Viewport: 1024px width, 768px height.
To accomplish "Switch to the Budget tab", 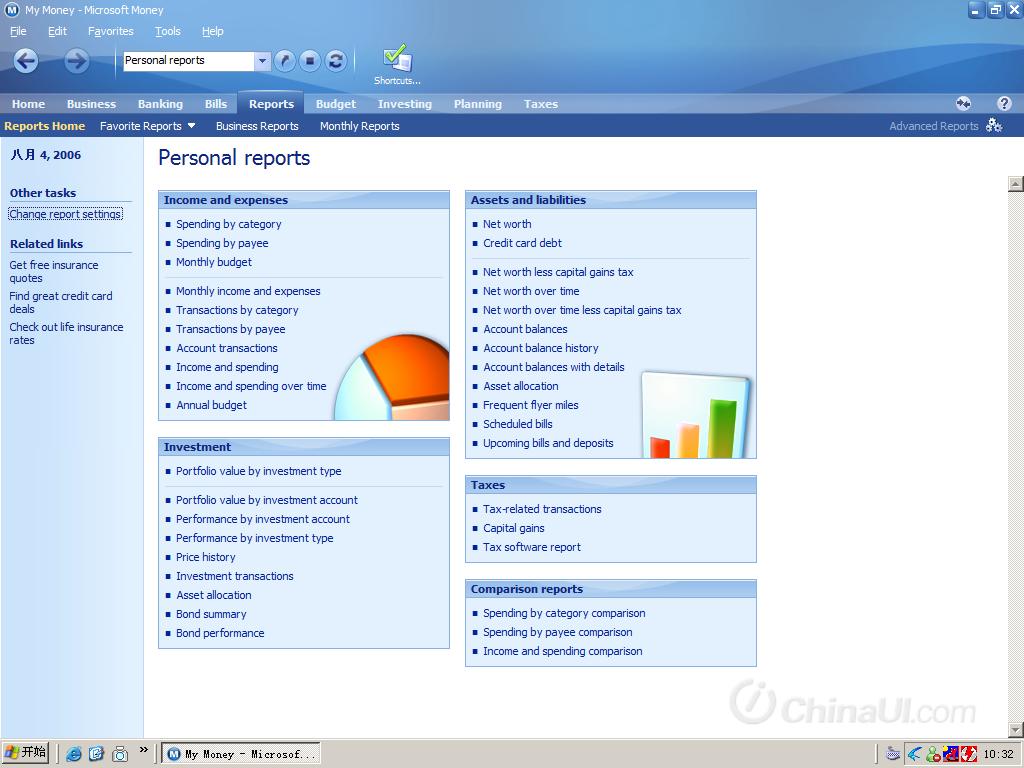I will tap(336, 104).
